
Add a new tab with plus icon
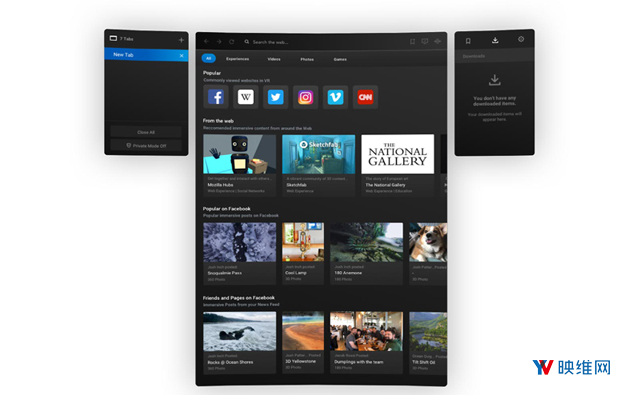point(181,40)
